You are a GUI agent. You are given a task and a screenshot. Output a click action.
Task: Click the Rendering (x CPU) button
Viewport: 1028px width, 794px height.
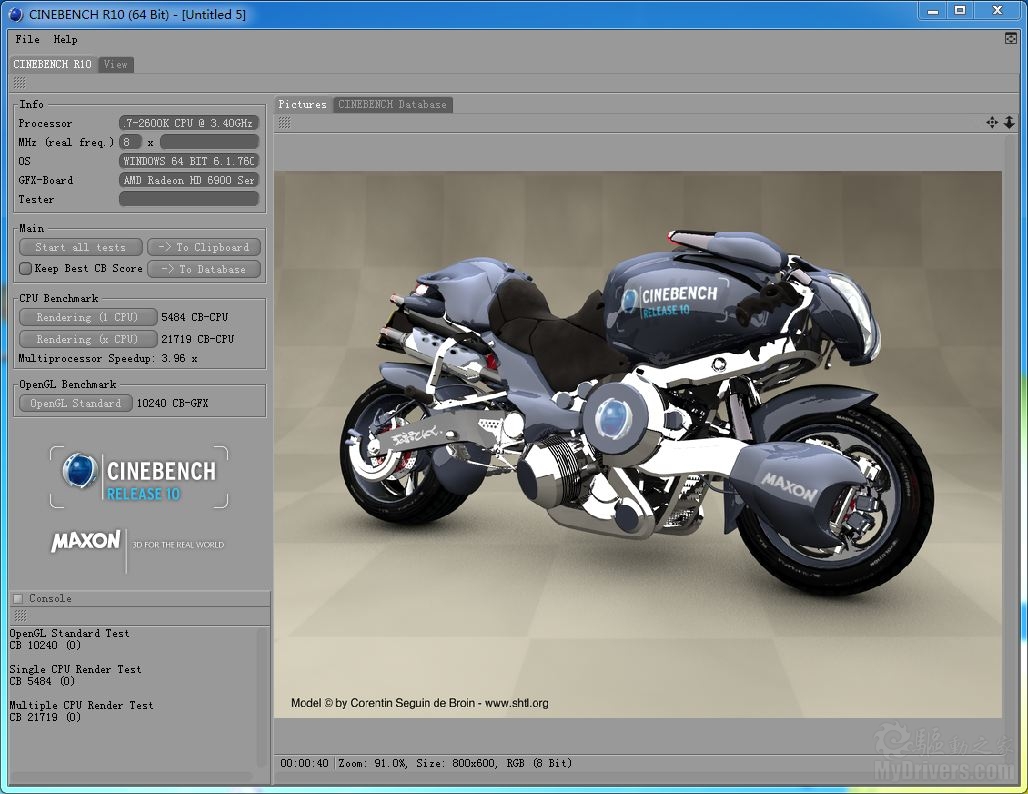point(88,339)
